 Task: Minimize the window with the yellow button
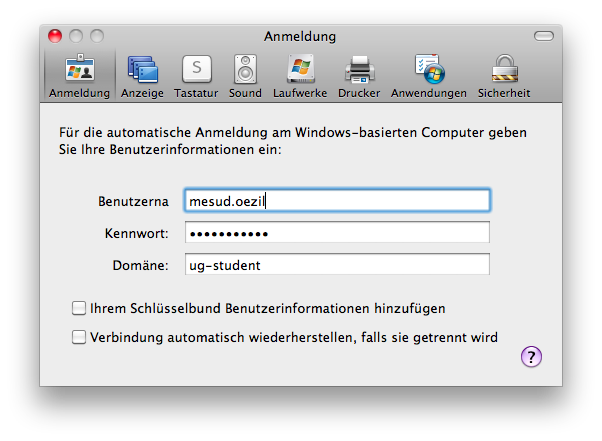pos(78,36)
